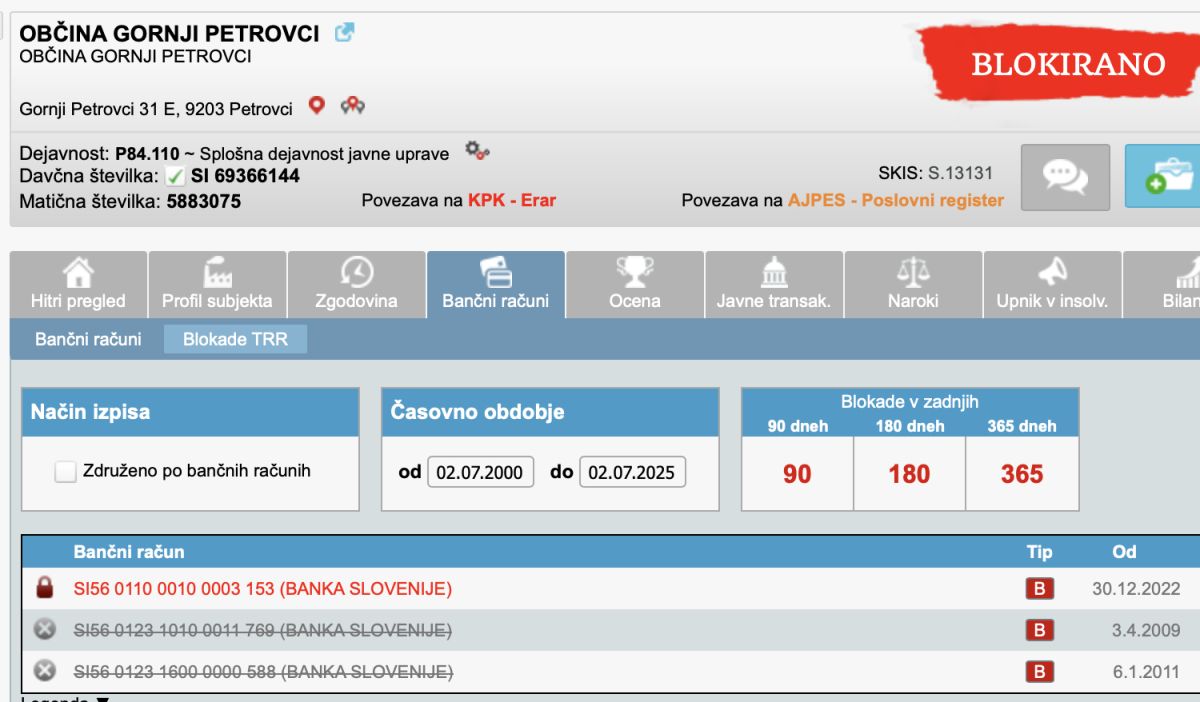
Task: Select the Blokade TRR sub-tab
Action: pos(235,339)
